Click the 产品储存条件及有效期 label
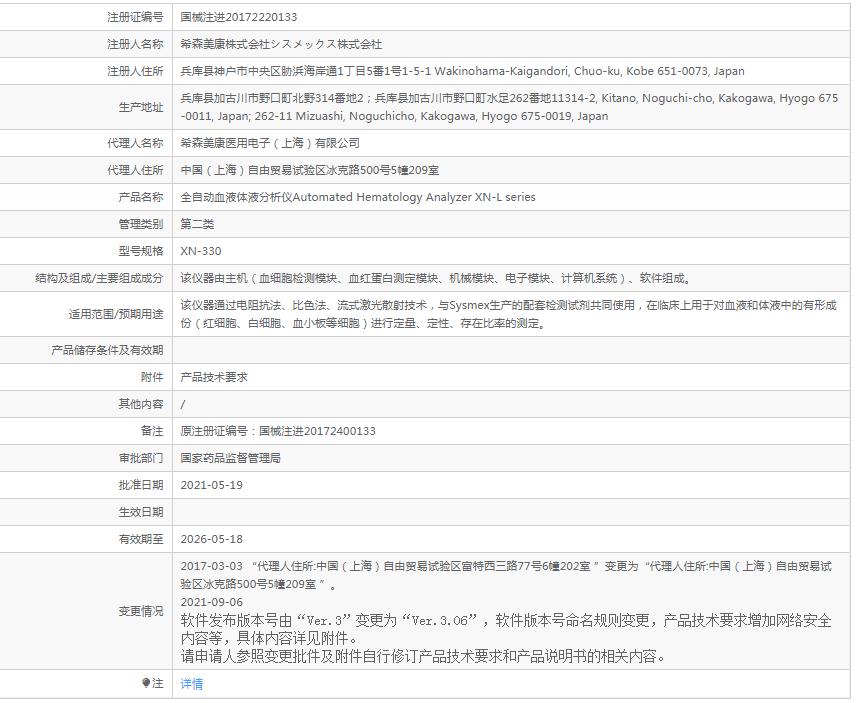This screenshot has height=703, width=856. pos(107,350)
